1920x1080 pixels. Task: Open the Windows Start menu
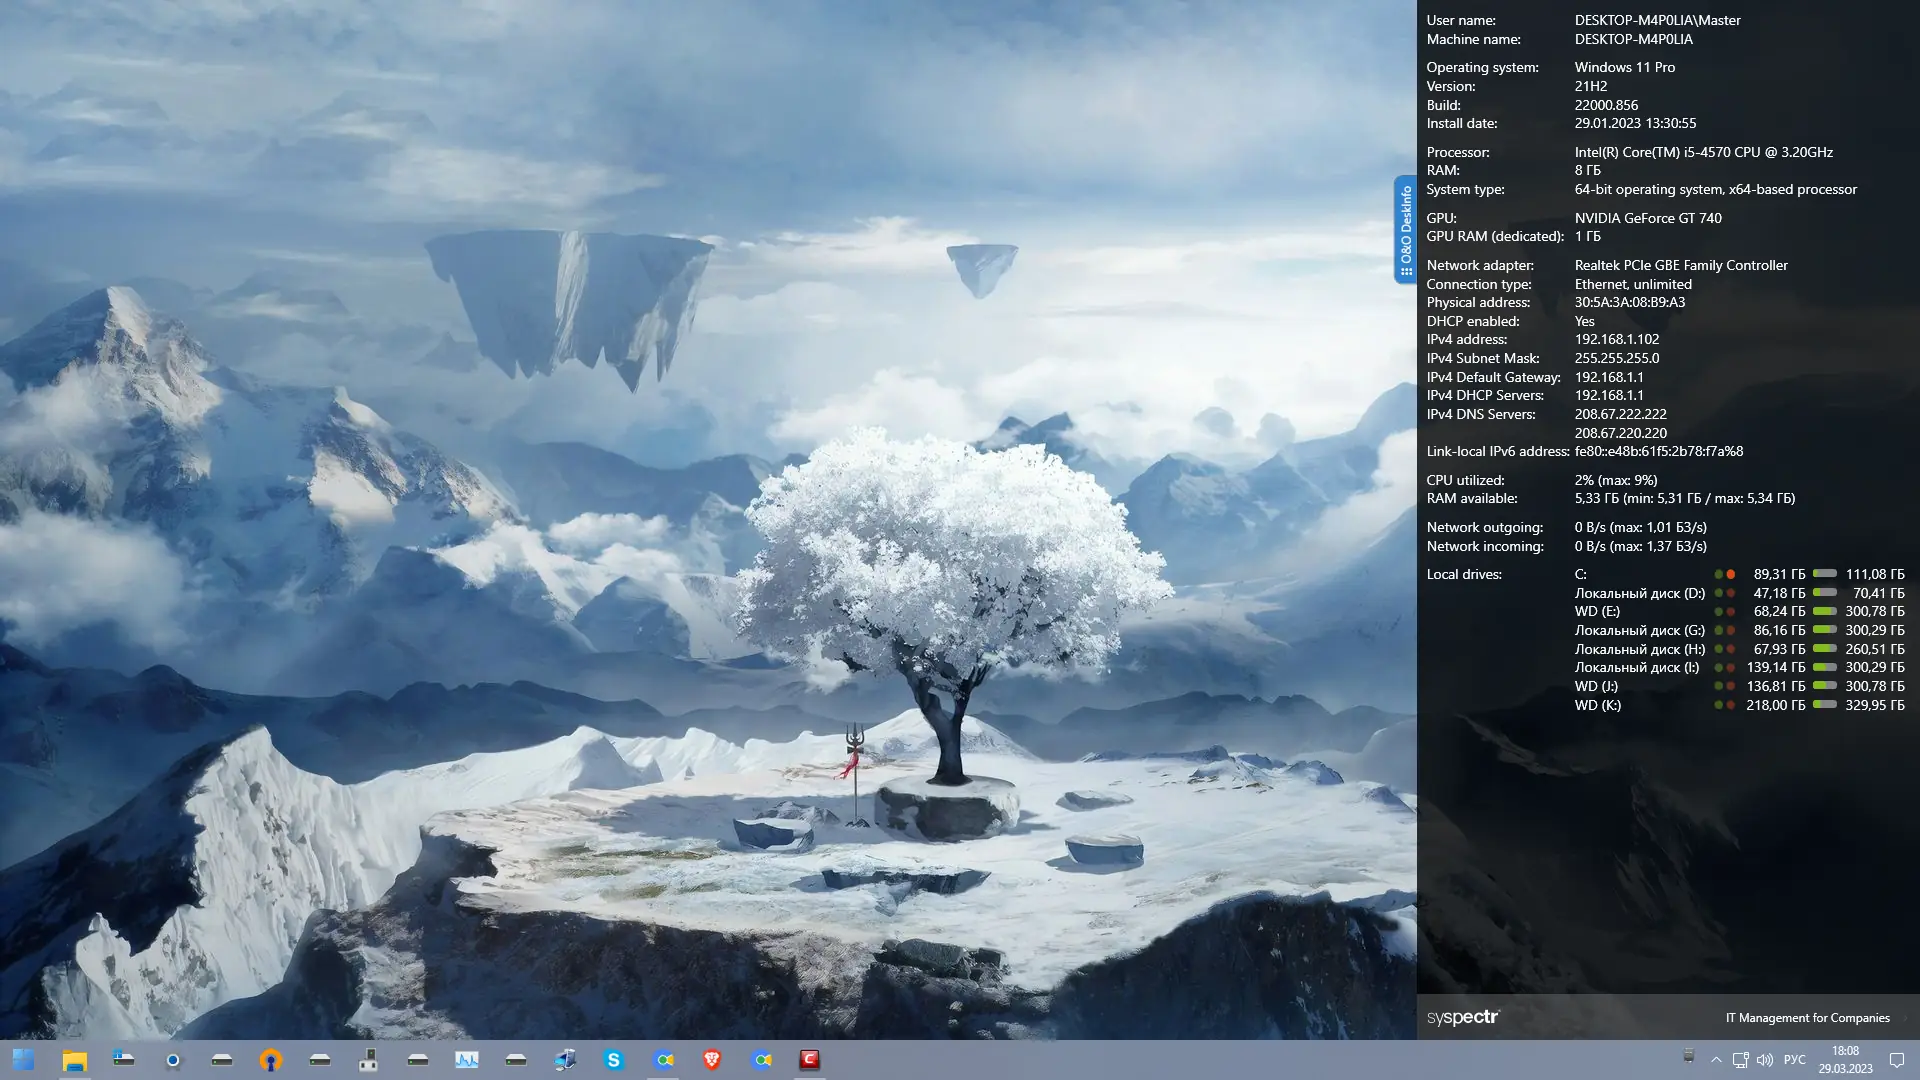[x=24, y=1060]
